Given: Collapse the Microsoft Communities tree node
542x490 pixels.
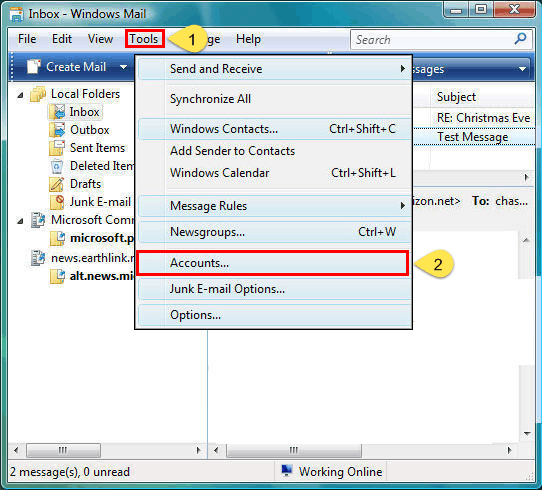Looking at the screenshot, I should coord(20,220).
